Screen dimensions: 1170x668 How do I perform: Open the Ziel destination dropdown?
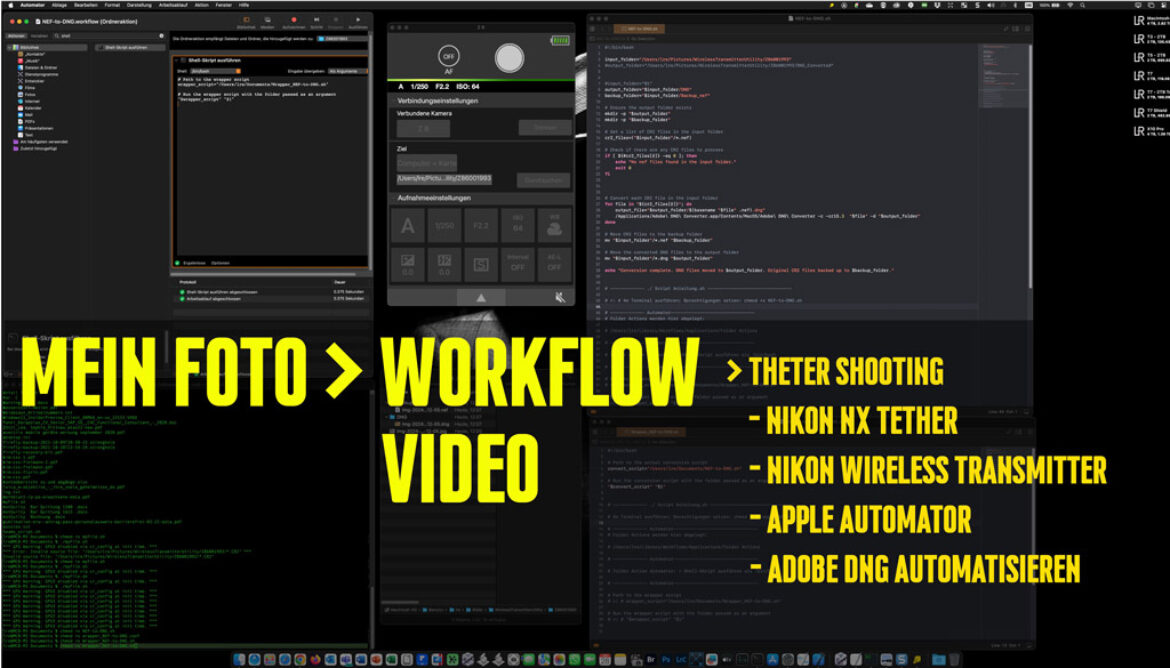point(426,163)
